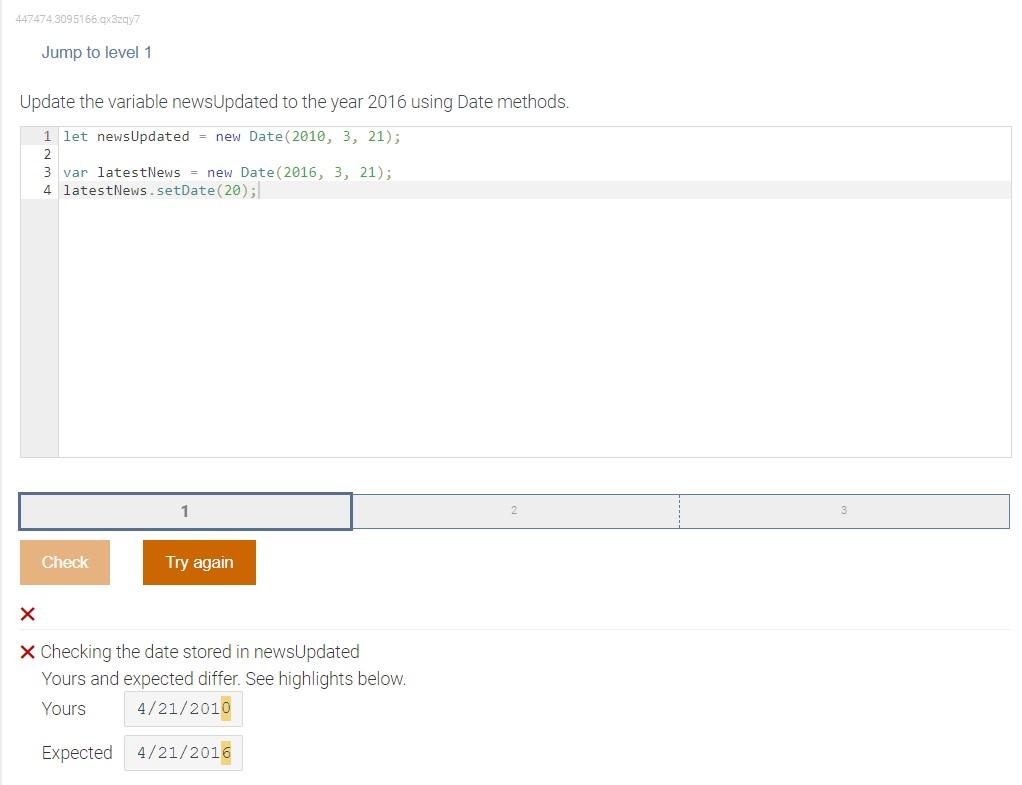Select level 3 progress segment
Image resolution: width=1022 pixels, height=785 pixels.
(x=844, y=511)
